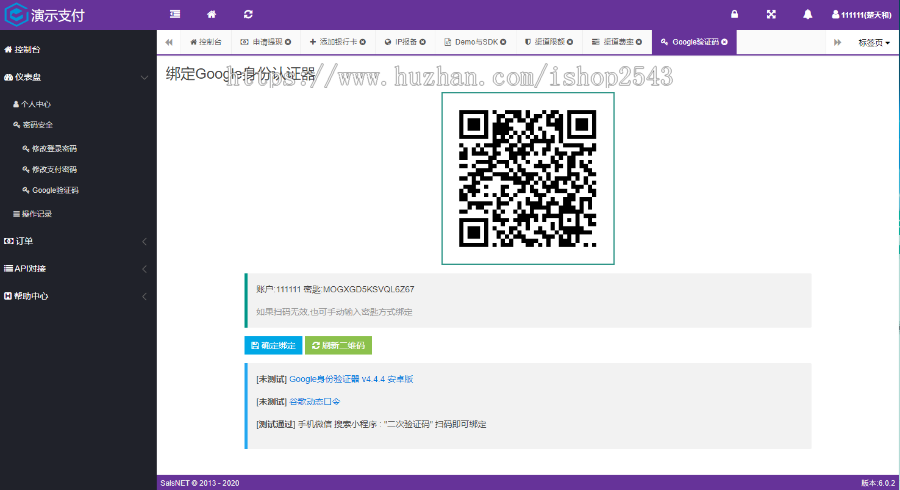Click the 确定绑定 button
900x490 pixels.
coord(273,345)
